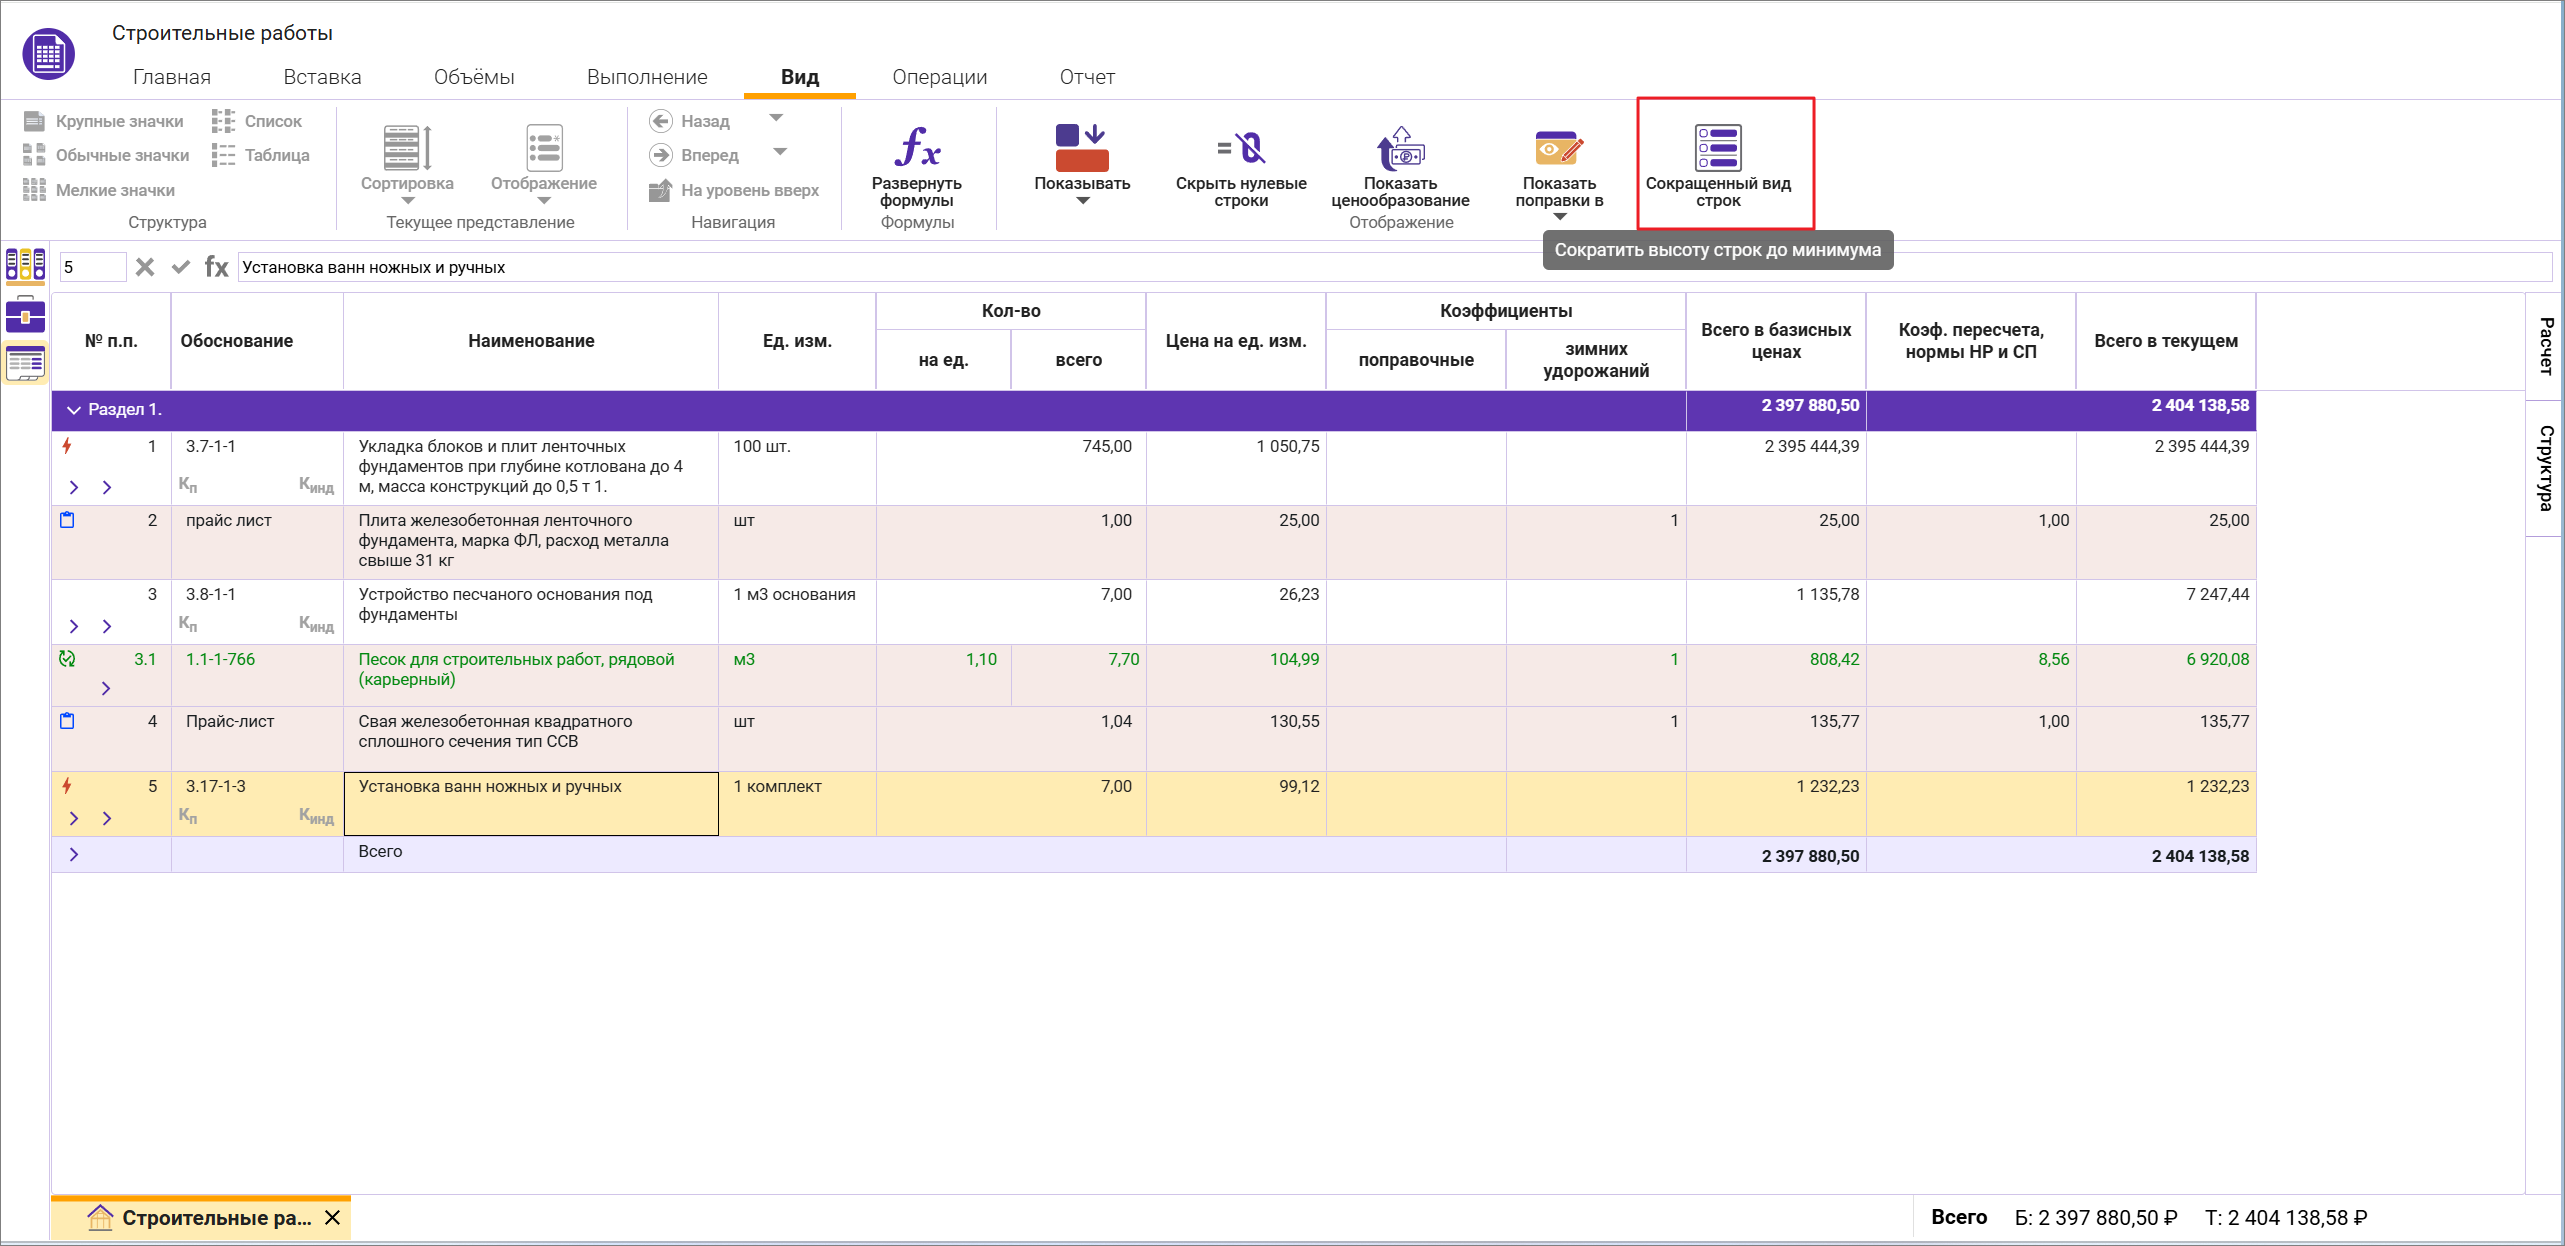Screen dimensions: 2565x1246
Task: Click the app logo icon in the header
Action: [48, 54]
